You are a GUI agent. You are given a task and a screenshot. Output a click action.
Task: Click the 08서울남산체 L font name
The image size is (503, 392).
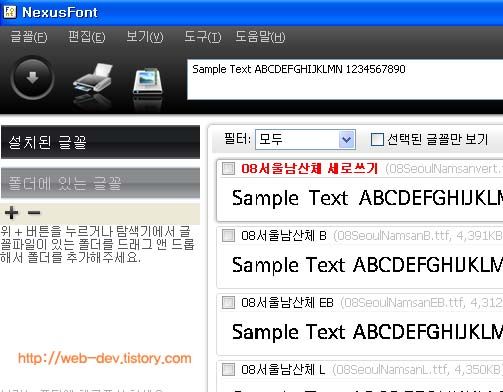coord(283,369)
